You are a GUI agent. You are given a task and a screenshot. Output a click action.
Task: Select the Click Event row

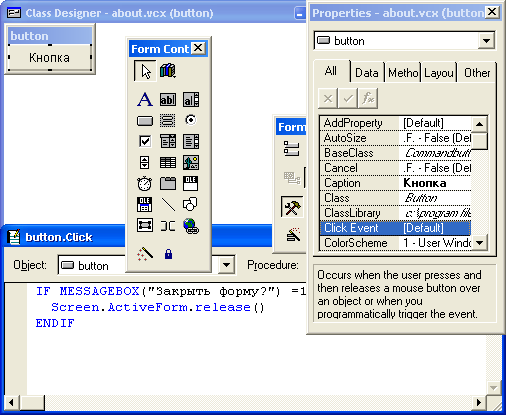coord(395,228)
